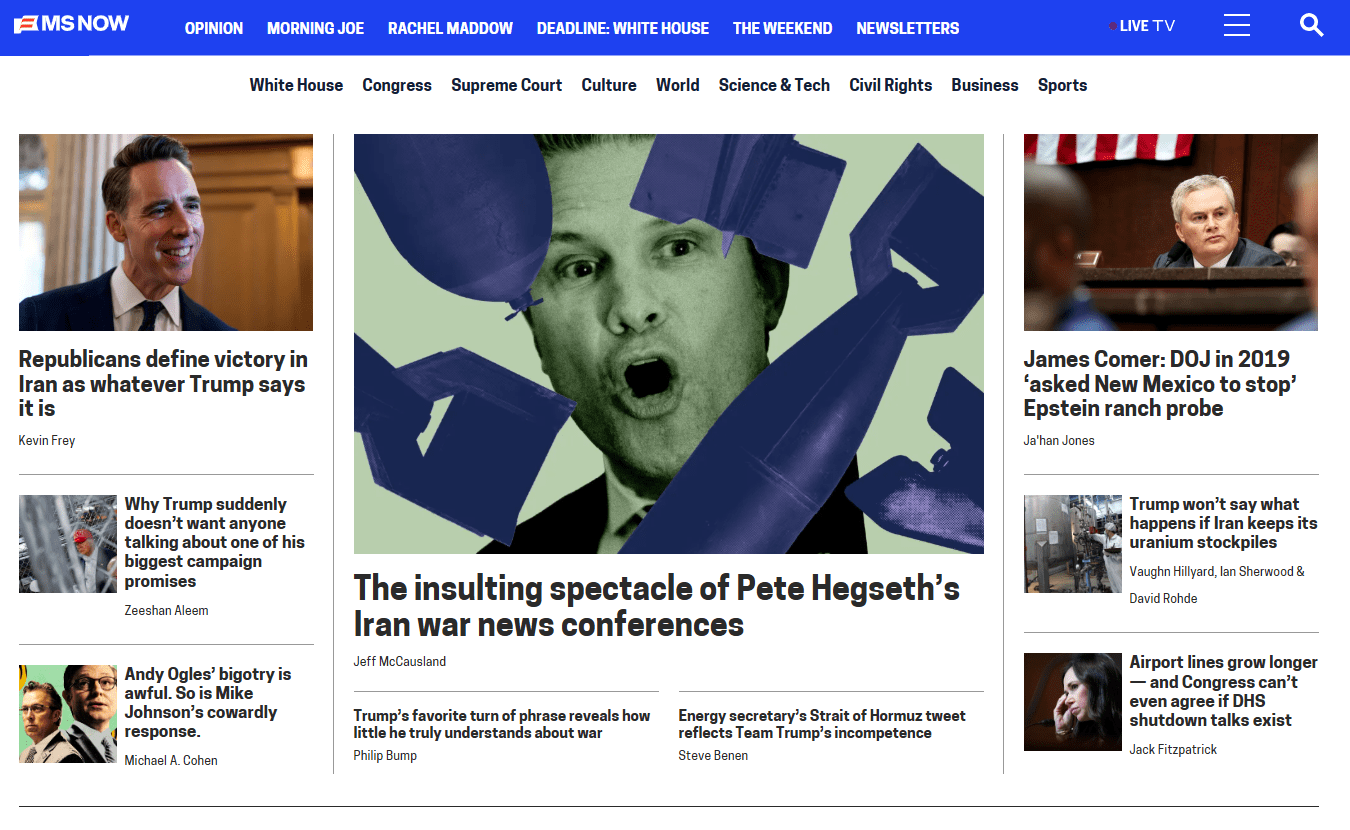The image size is (1350, 830).
Task: Open author Ja'han Jones's page
Action: 1059,440
